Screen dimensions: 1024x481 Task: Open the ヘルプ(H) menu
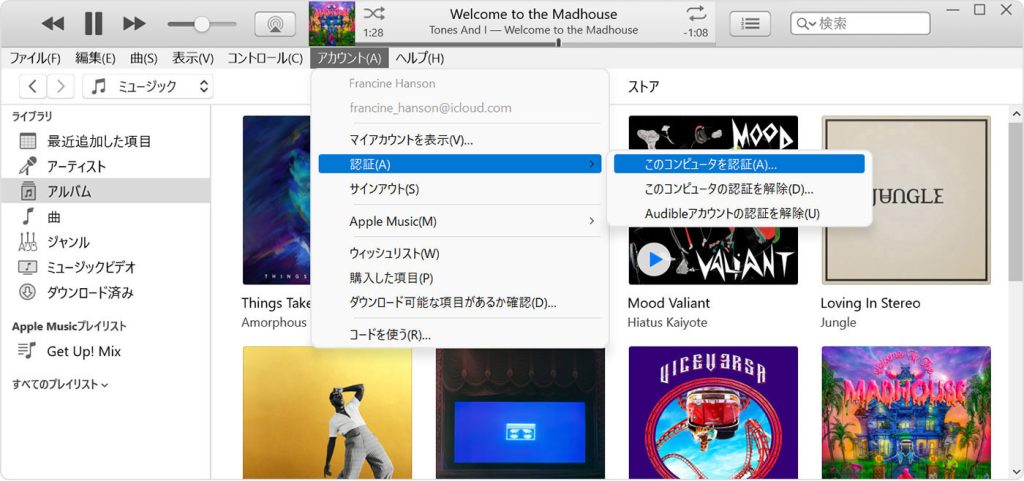pos(419,58)
